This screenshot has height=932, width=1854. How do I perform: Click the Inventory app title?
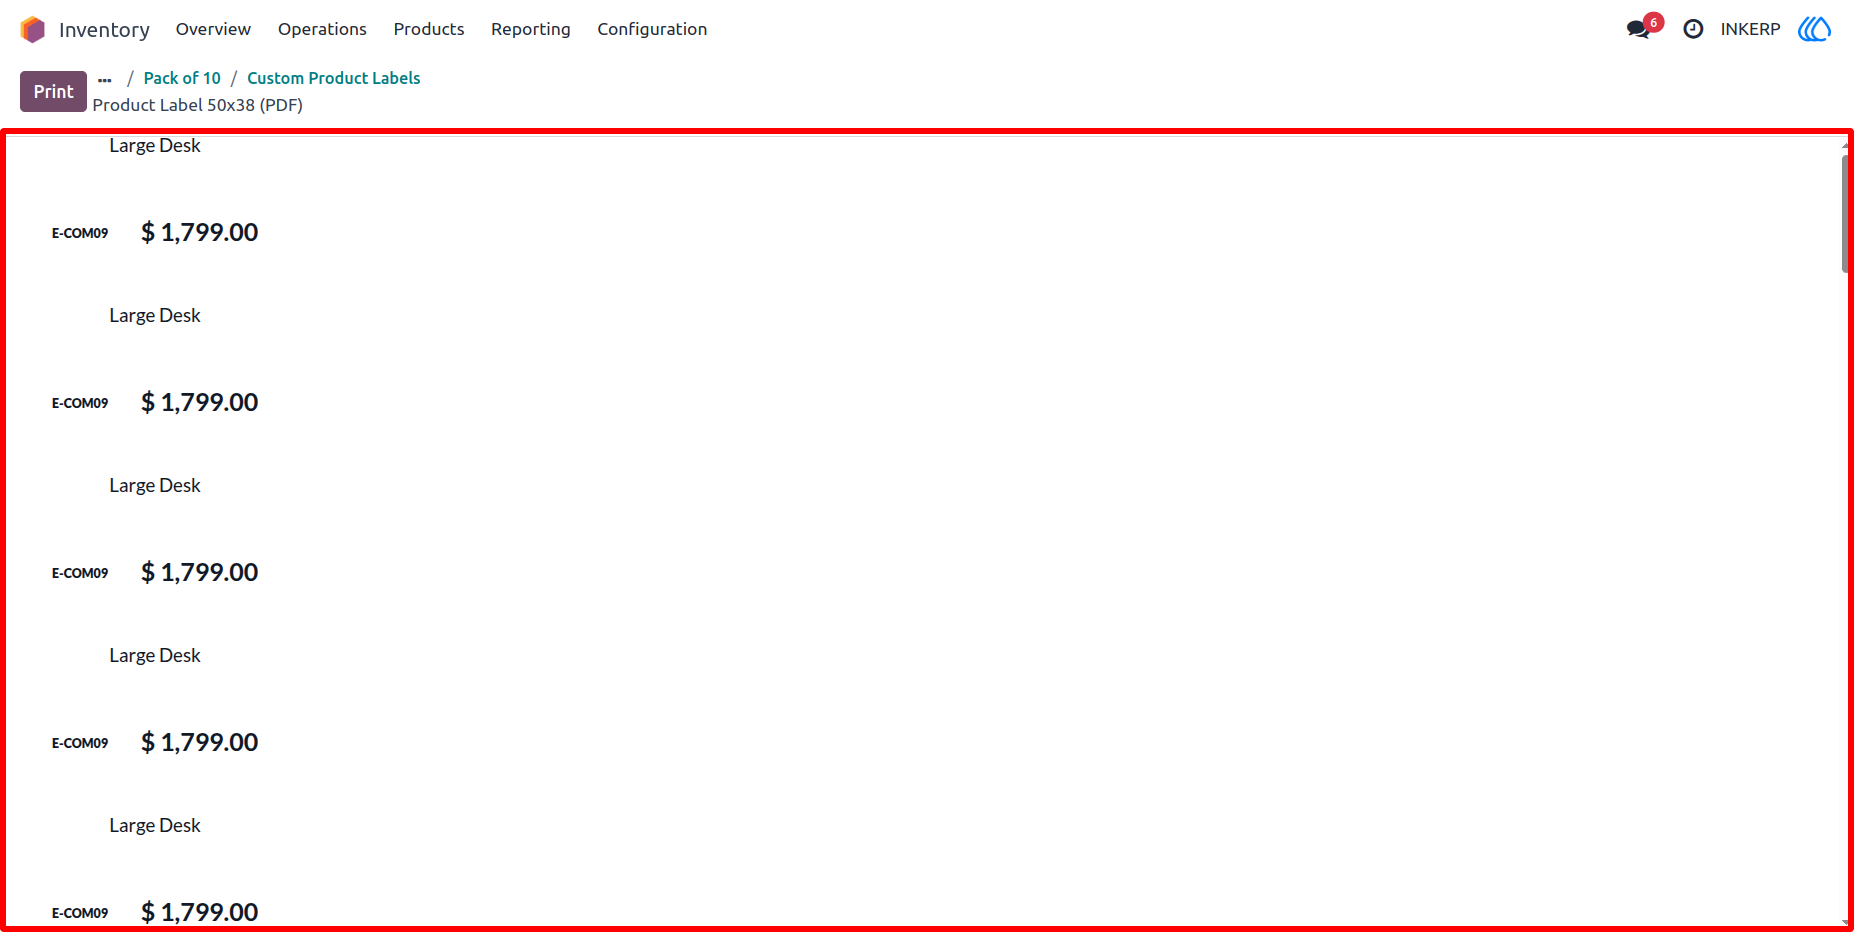(x=104, y=30)
